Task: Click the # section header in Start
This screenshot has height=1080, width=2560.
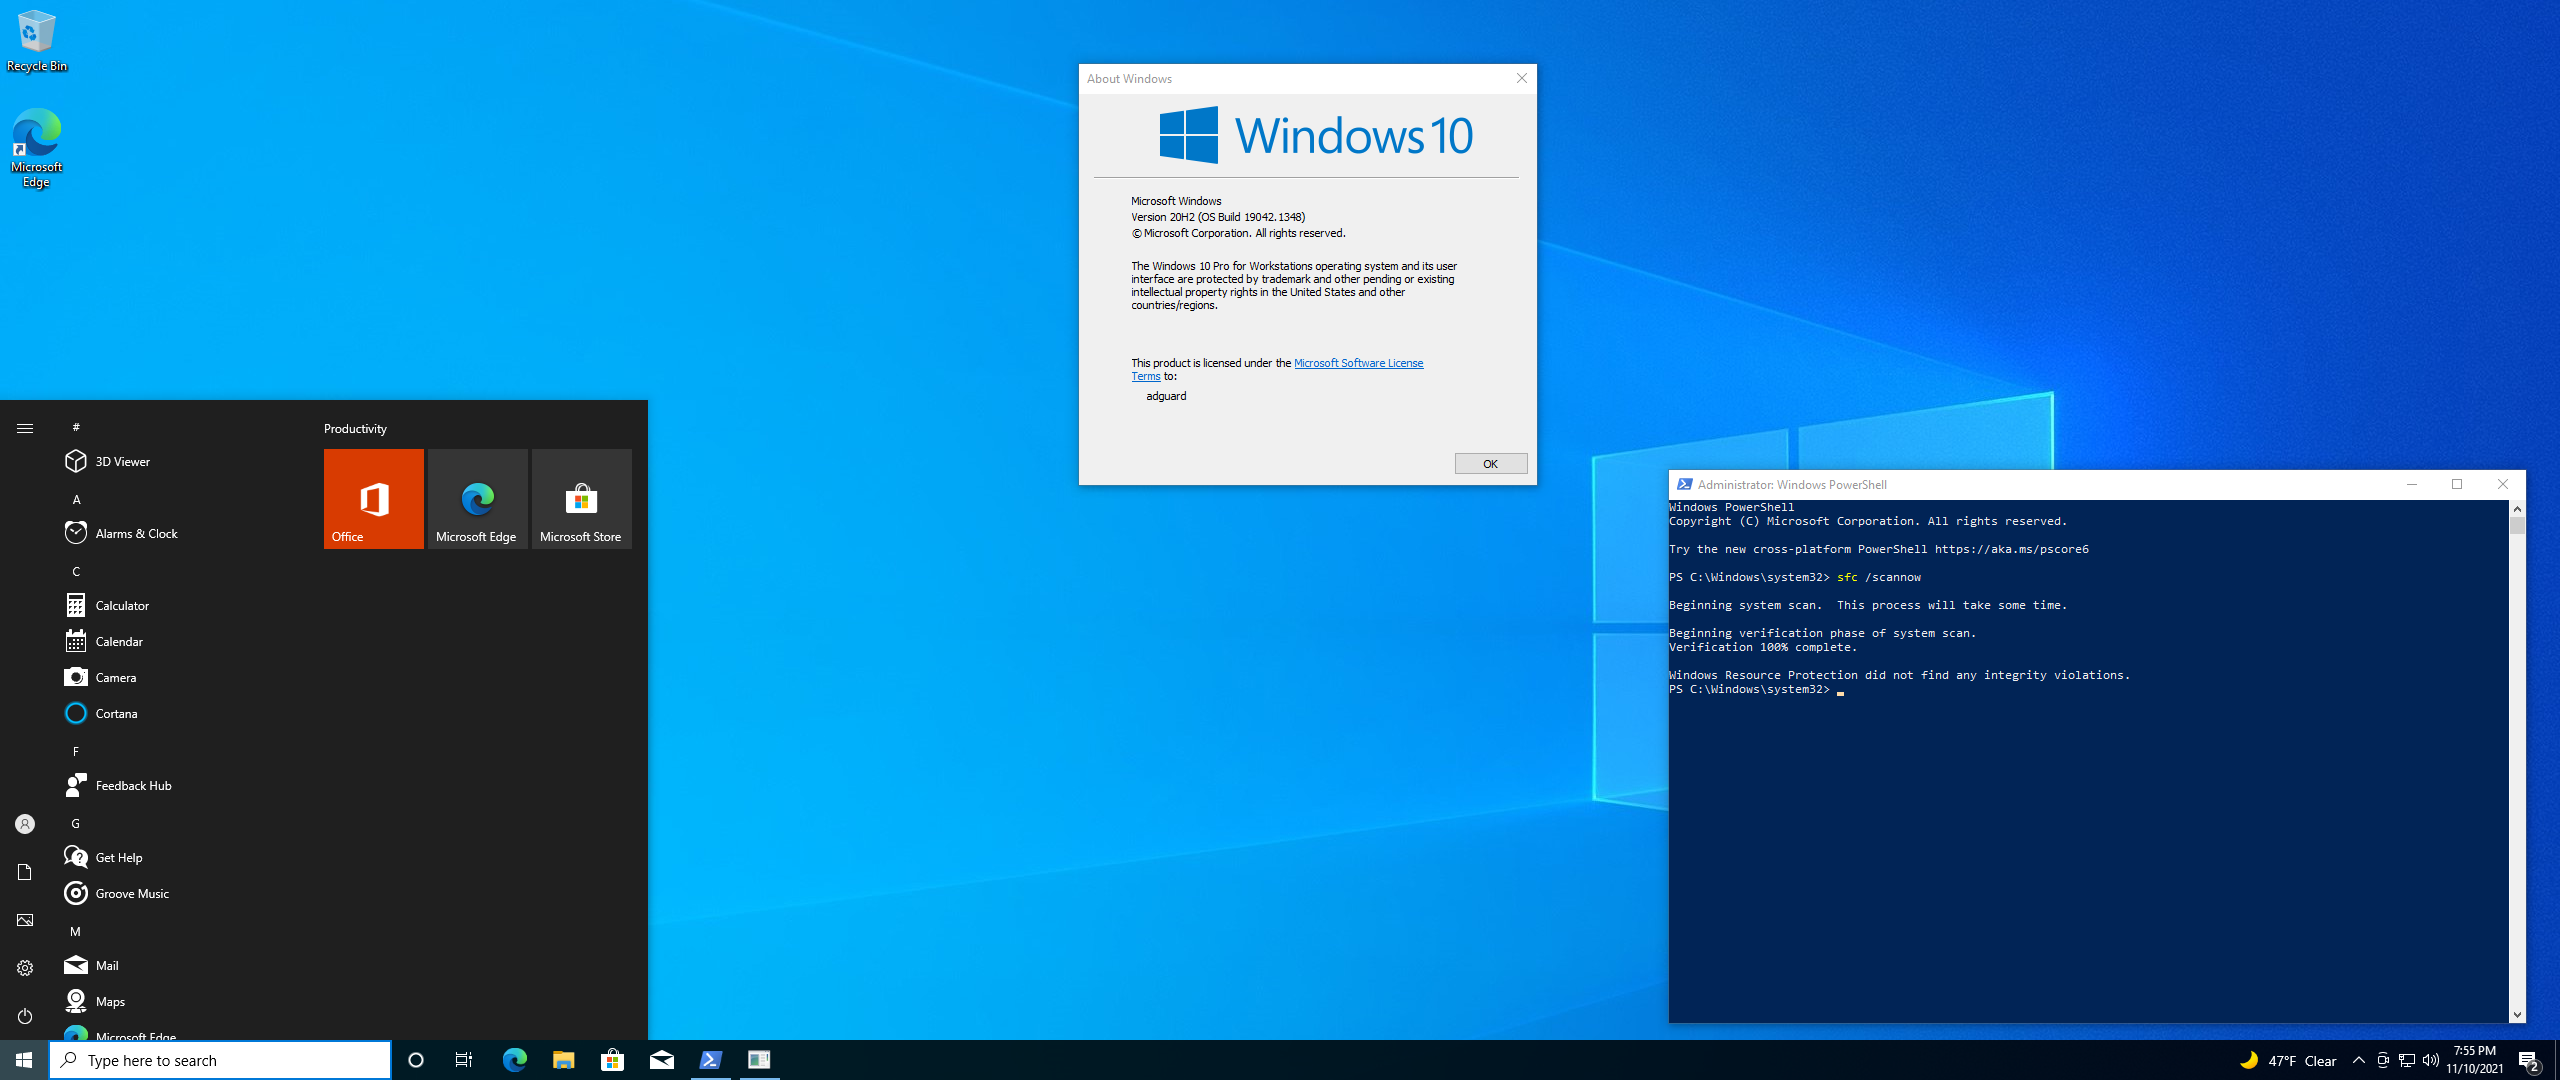Action: [76, 427]
